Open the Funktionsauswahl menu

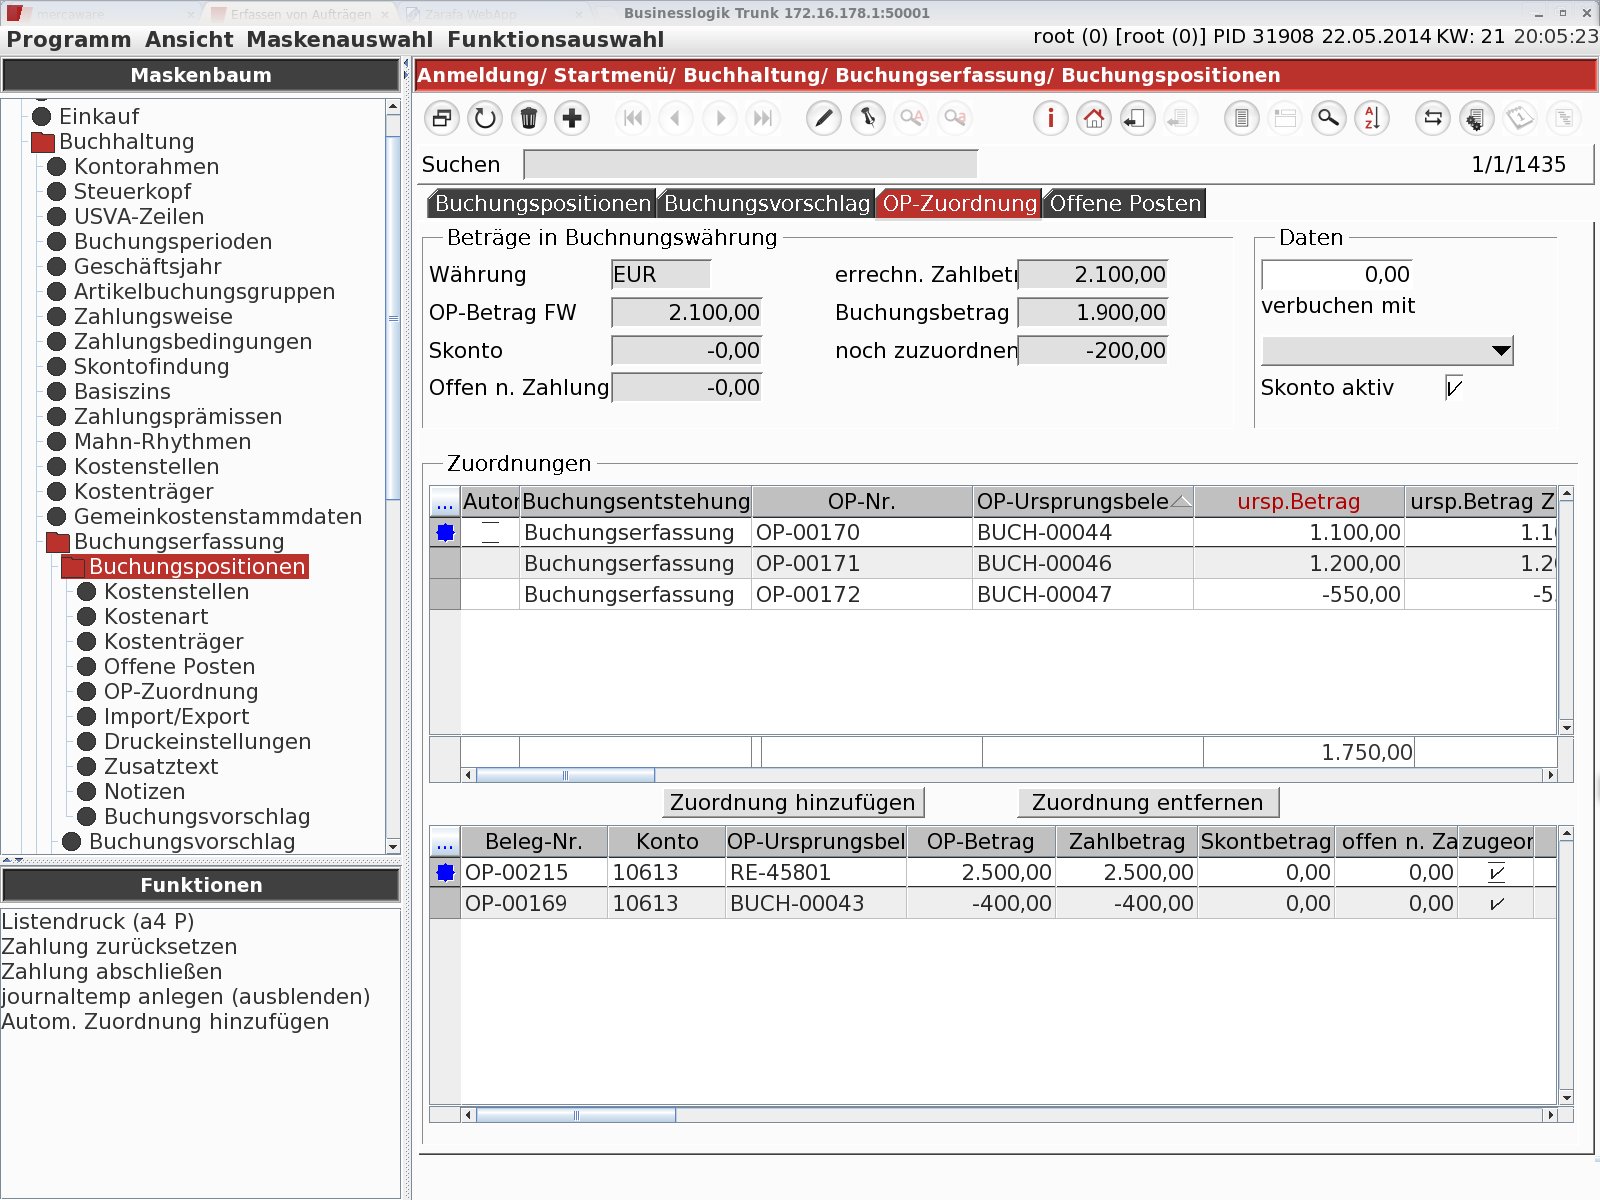(555, 40)
